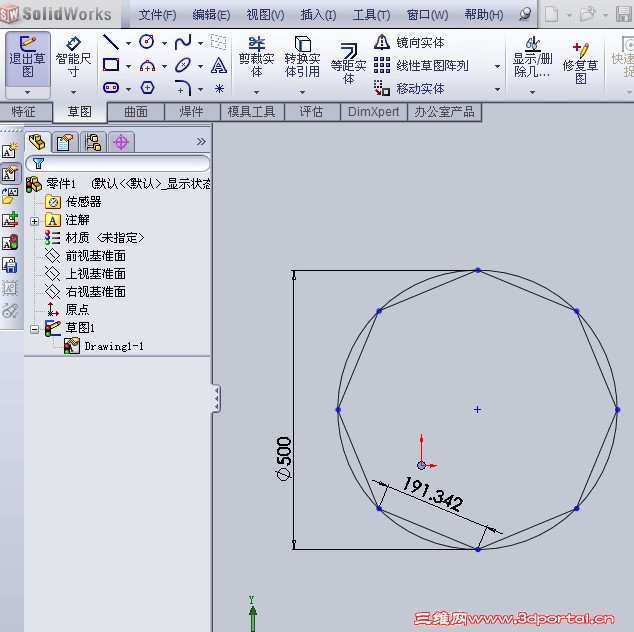634x632 pixels.
Task: Open the Trim Entities dropdown arrow
Action: click(x=256, y=92)
